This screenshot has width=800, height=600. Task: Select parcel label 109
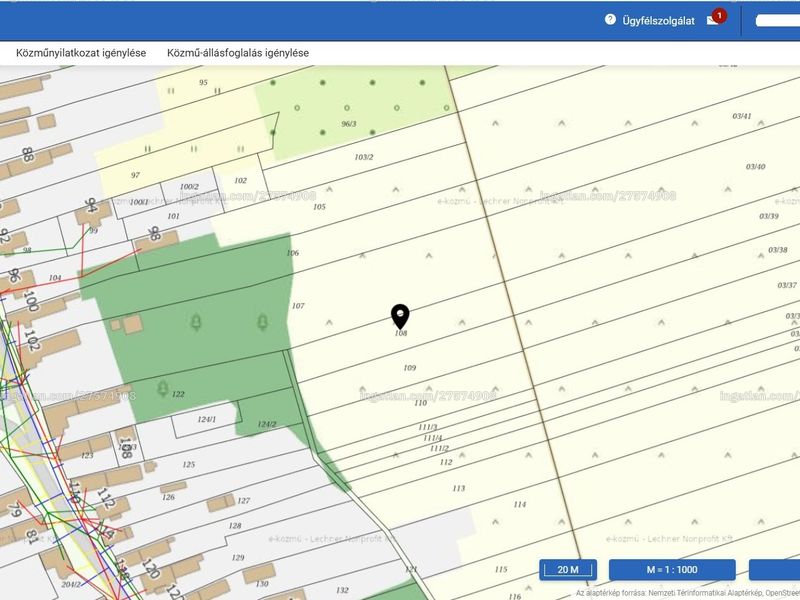[x=410, y=368]
